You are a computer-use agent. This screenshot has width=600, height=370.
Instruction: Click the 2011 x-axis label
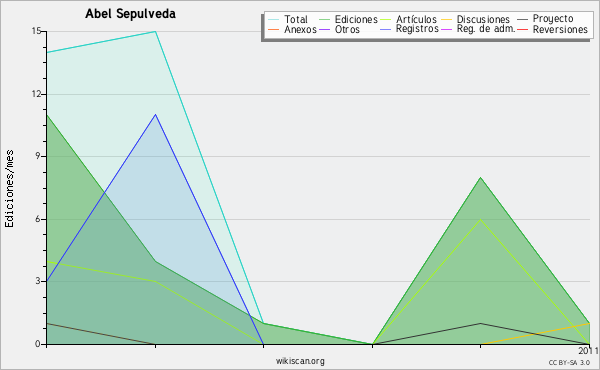(x=589, y=350)
